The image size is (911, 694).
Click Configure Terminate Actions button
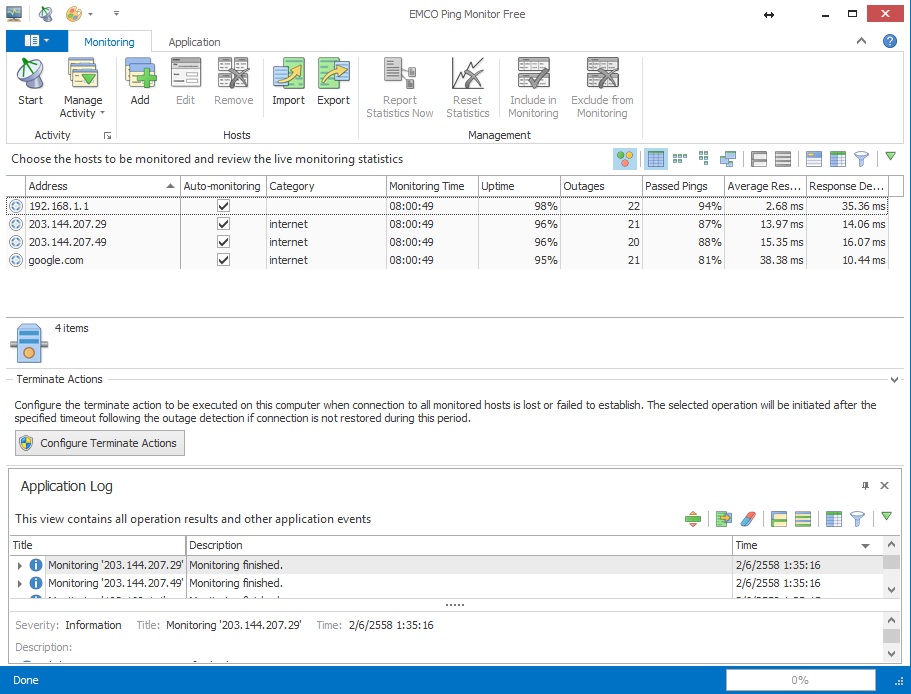100,443
